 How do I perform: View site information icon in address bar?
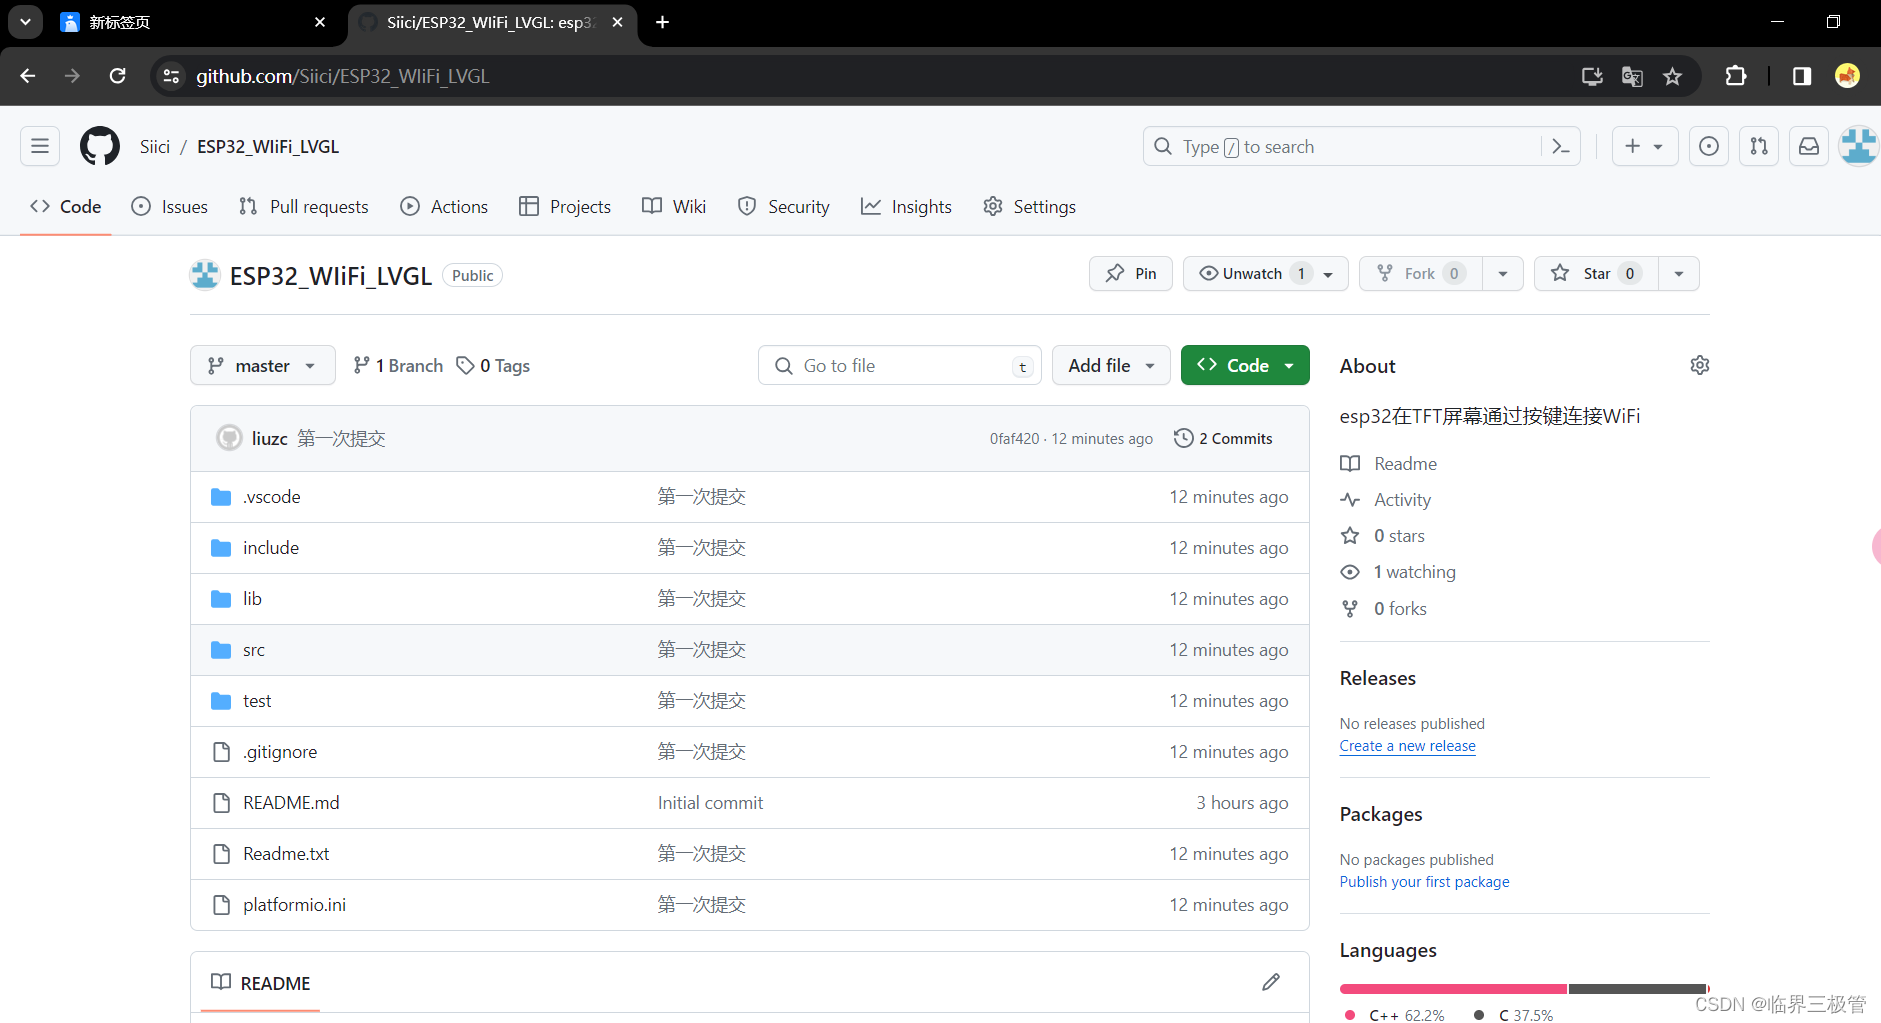click(172, 76)
